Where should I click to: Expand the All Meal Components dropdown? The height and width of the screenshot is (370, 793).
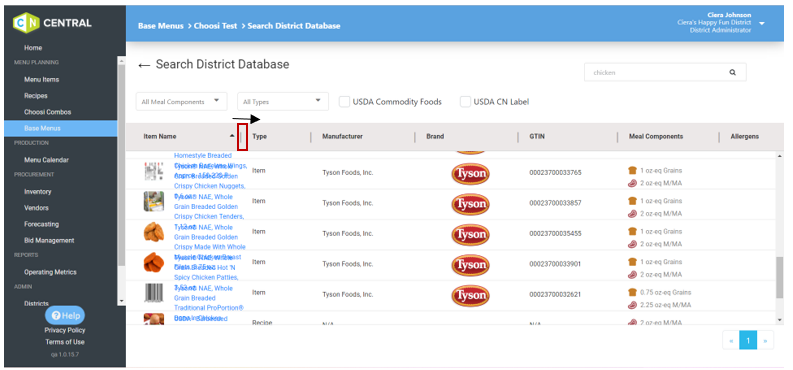click(182, 102)
